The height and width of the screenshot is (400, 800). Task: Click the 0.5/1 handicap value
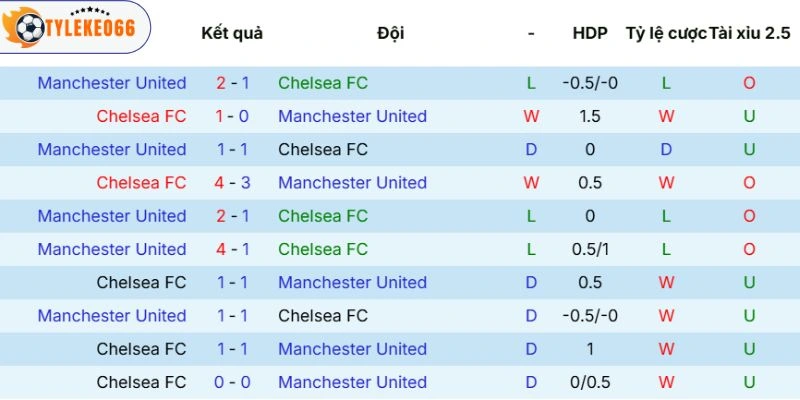[590, 249]
